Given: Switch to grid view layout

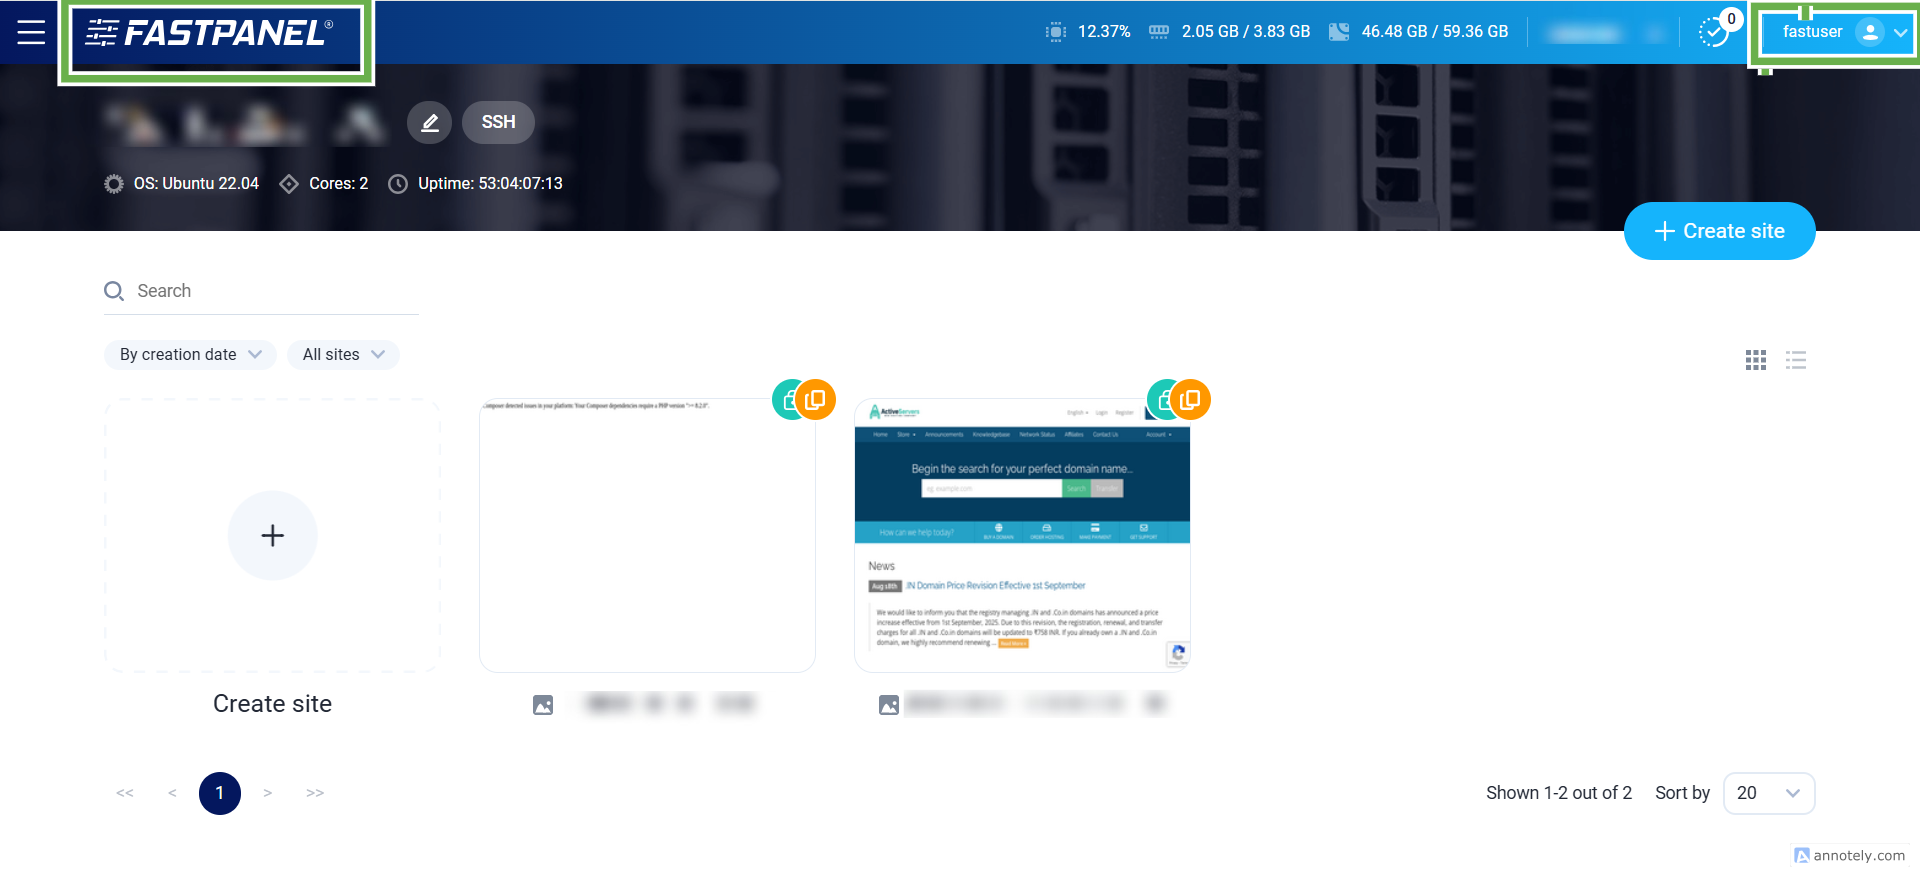Looking at the screenshot, I should (1755, 360).
